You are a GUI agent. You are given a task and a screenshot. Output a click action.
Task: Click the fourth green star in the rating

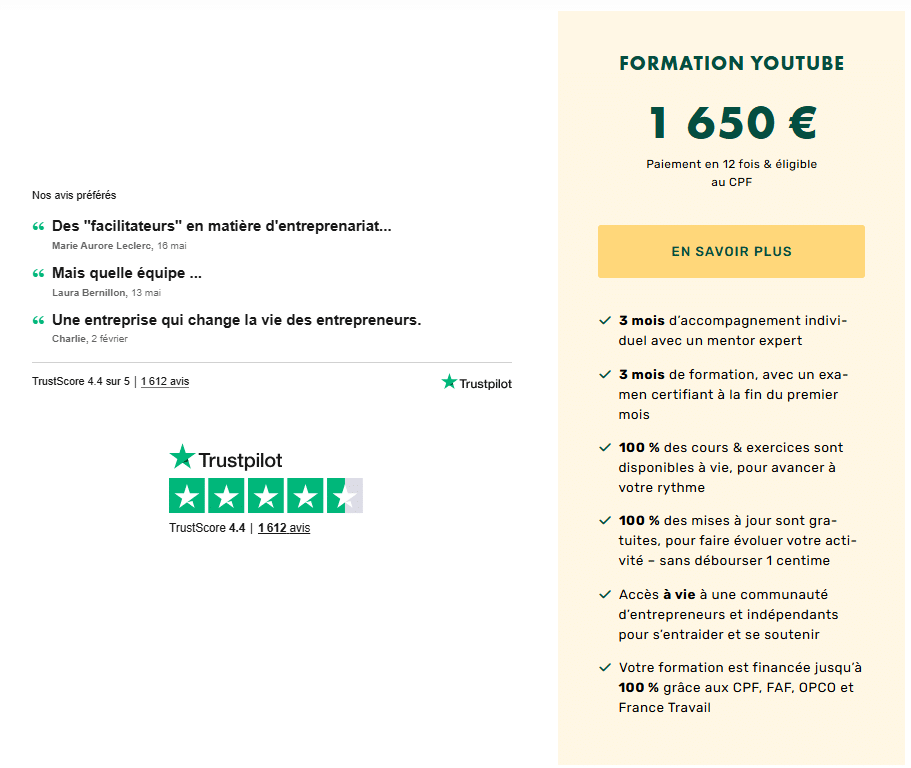click(x=305, y=496)
